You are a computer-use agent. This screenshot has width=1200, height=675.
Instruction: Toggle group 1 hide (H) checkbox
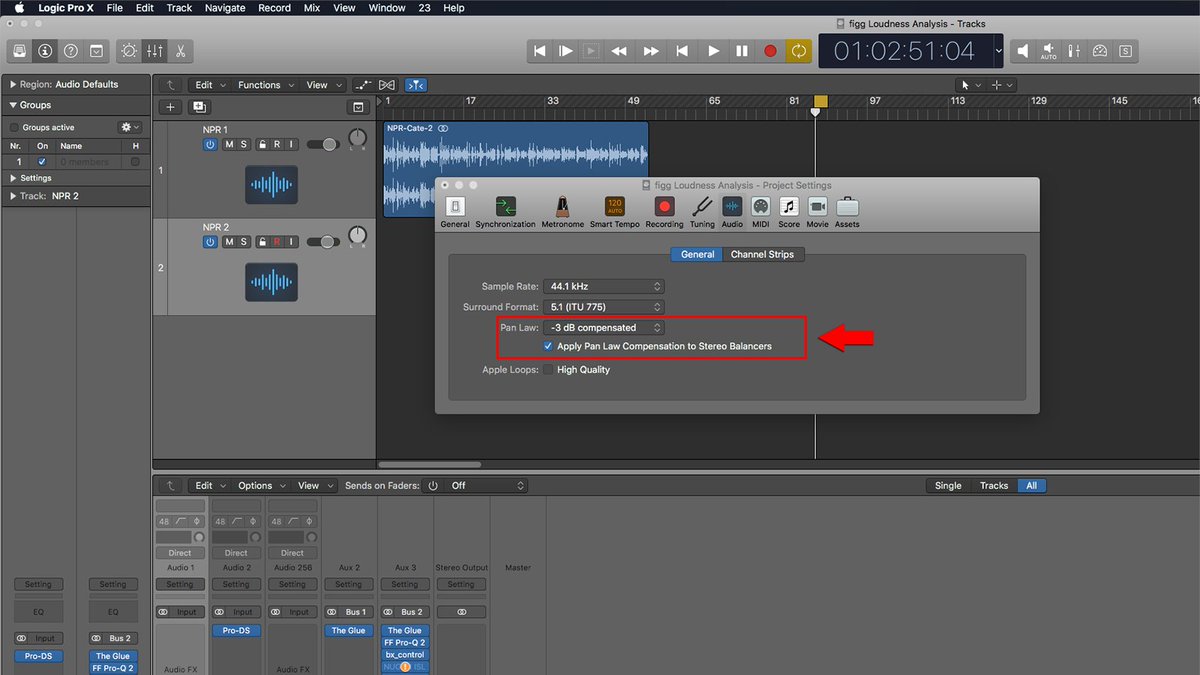pos(135,161)
